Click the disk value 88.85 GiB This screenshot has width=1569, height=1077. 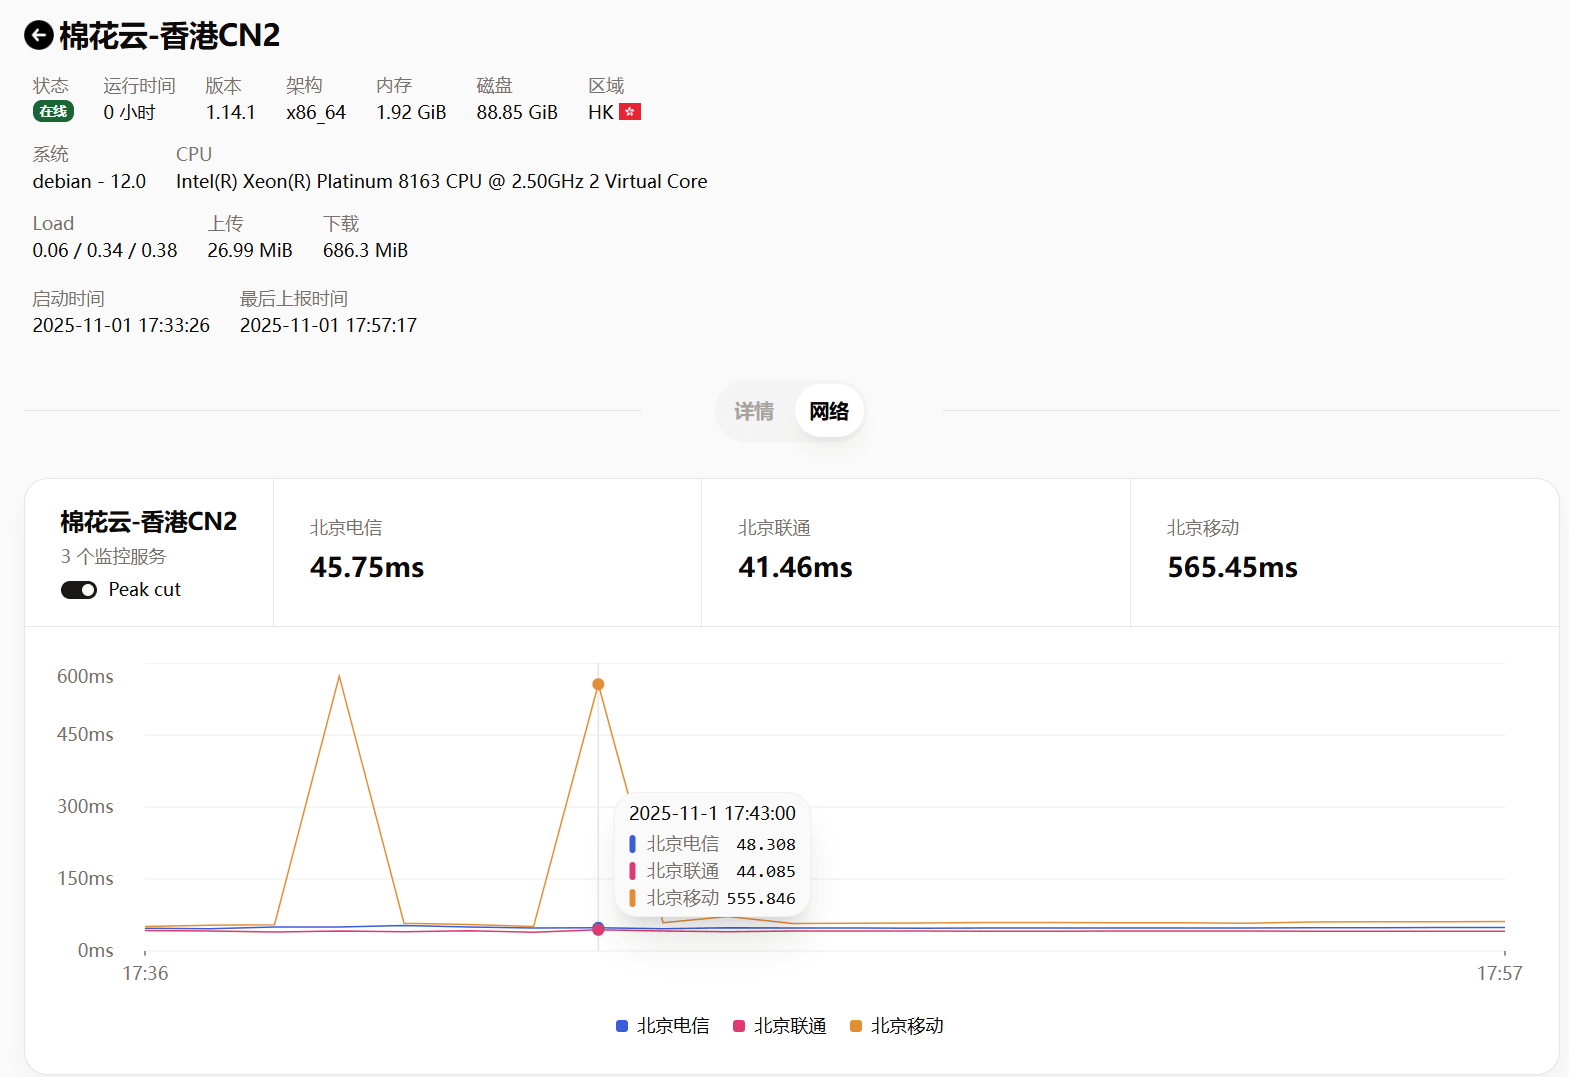coord(517,112)
